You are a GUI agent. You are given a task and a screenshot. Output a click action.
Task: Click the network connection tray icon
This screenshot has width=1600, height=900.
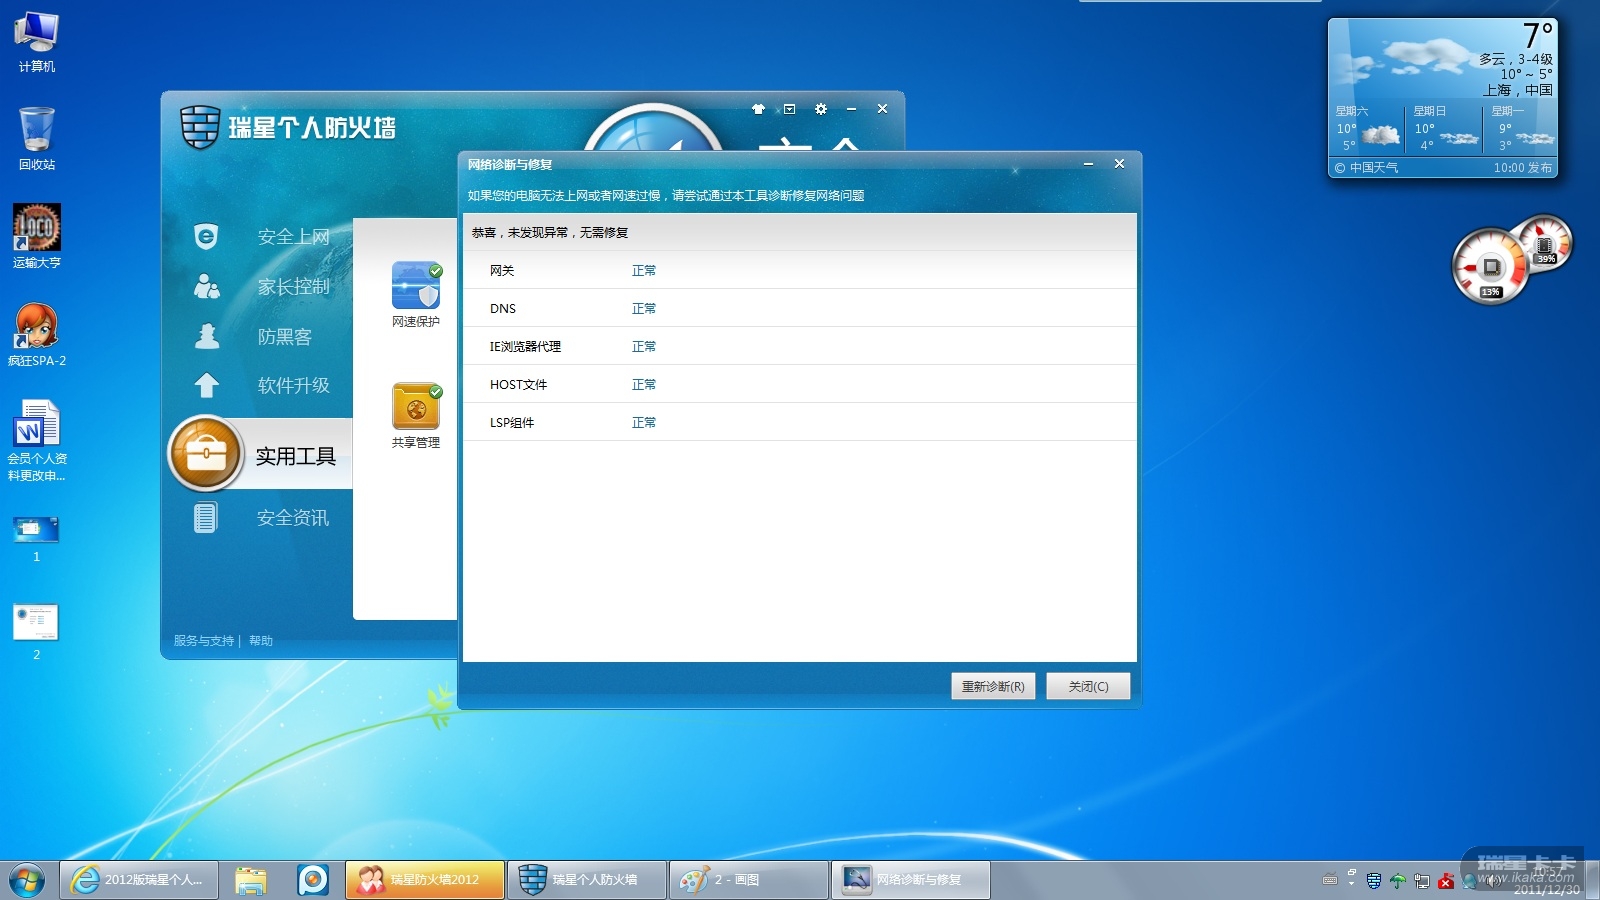pos(1422,881)
